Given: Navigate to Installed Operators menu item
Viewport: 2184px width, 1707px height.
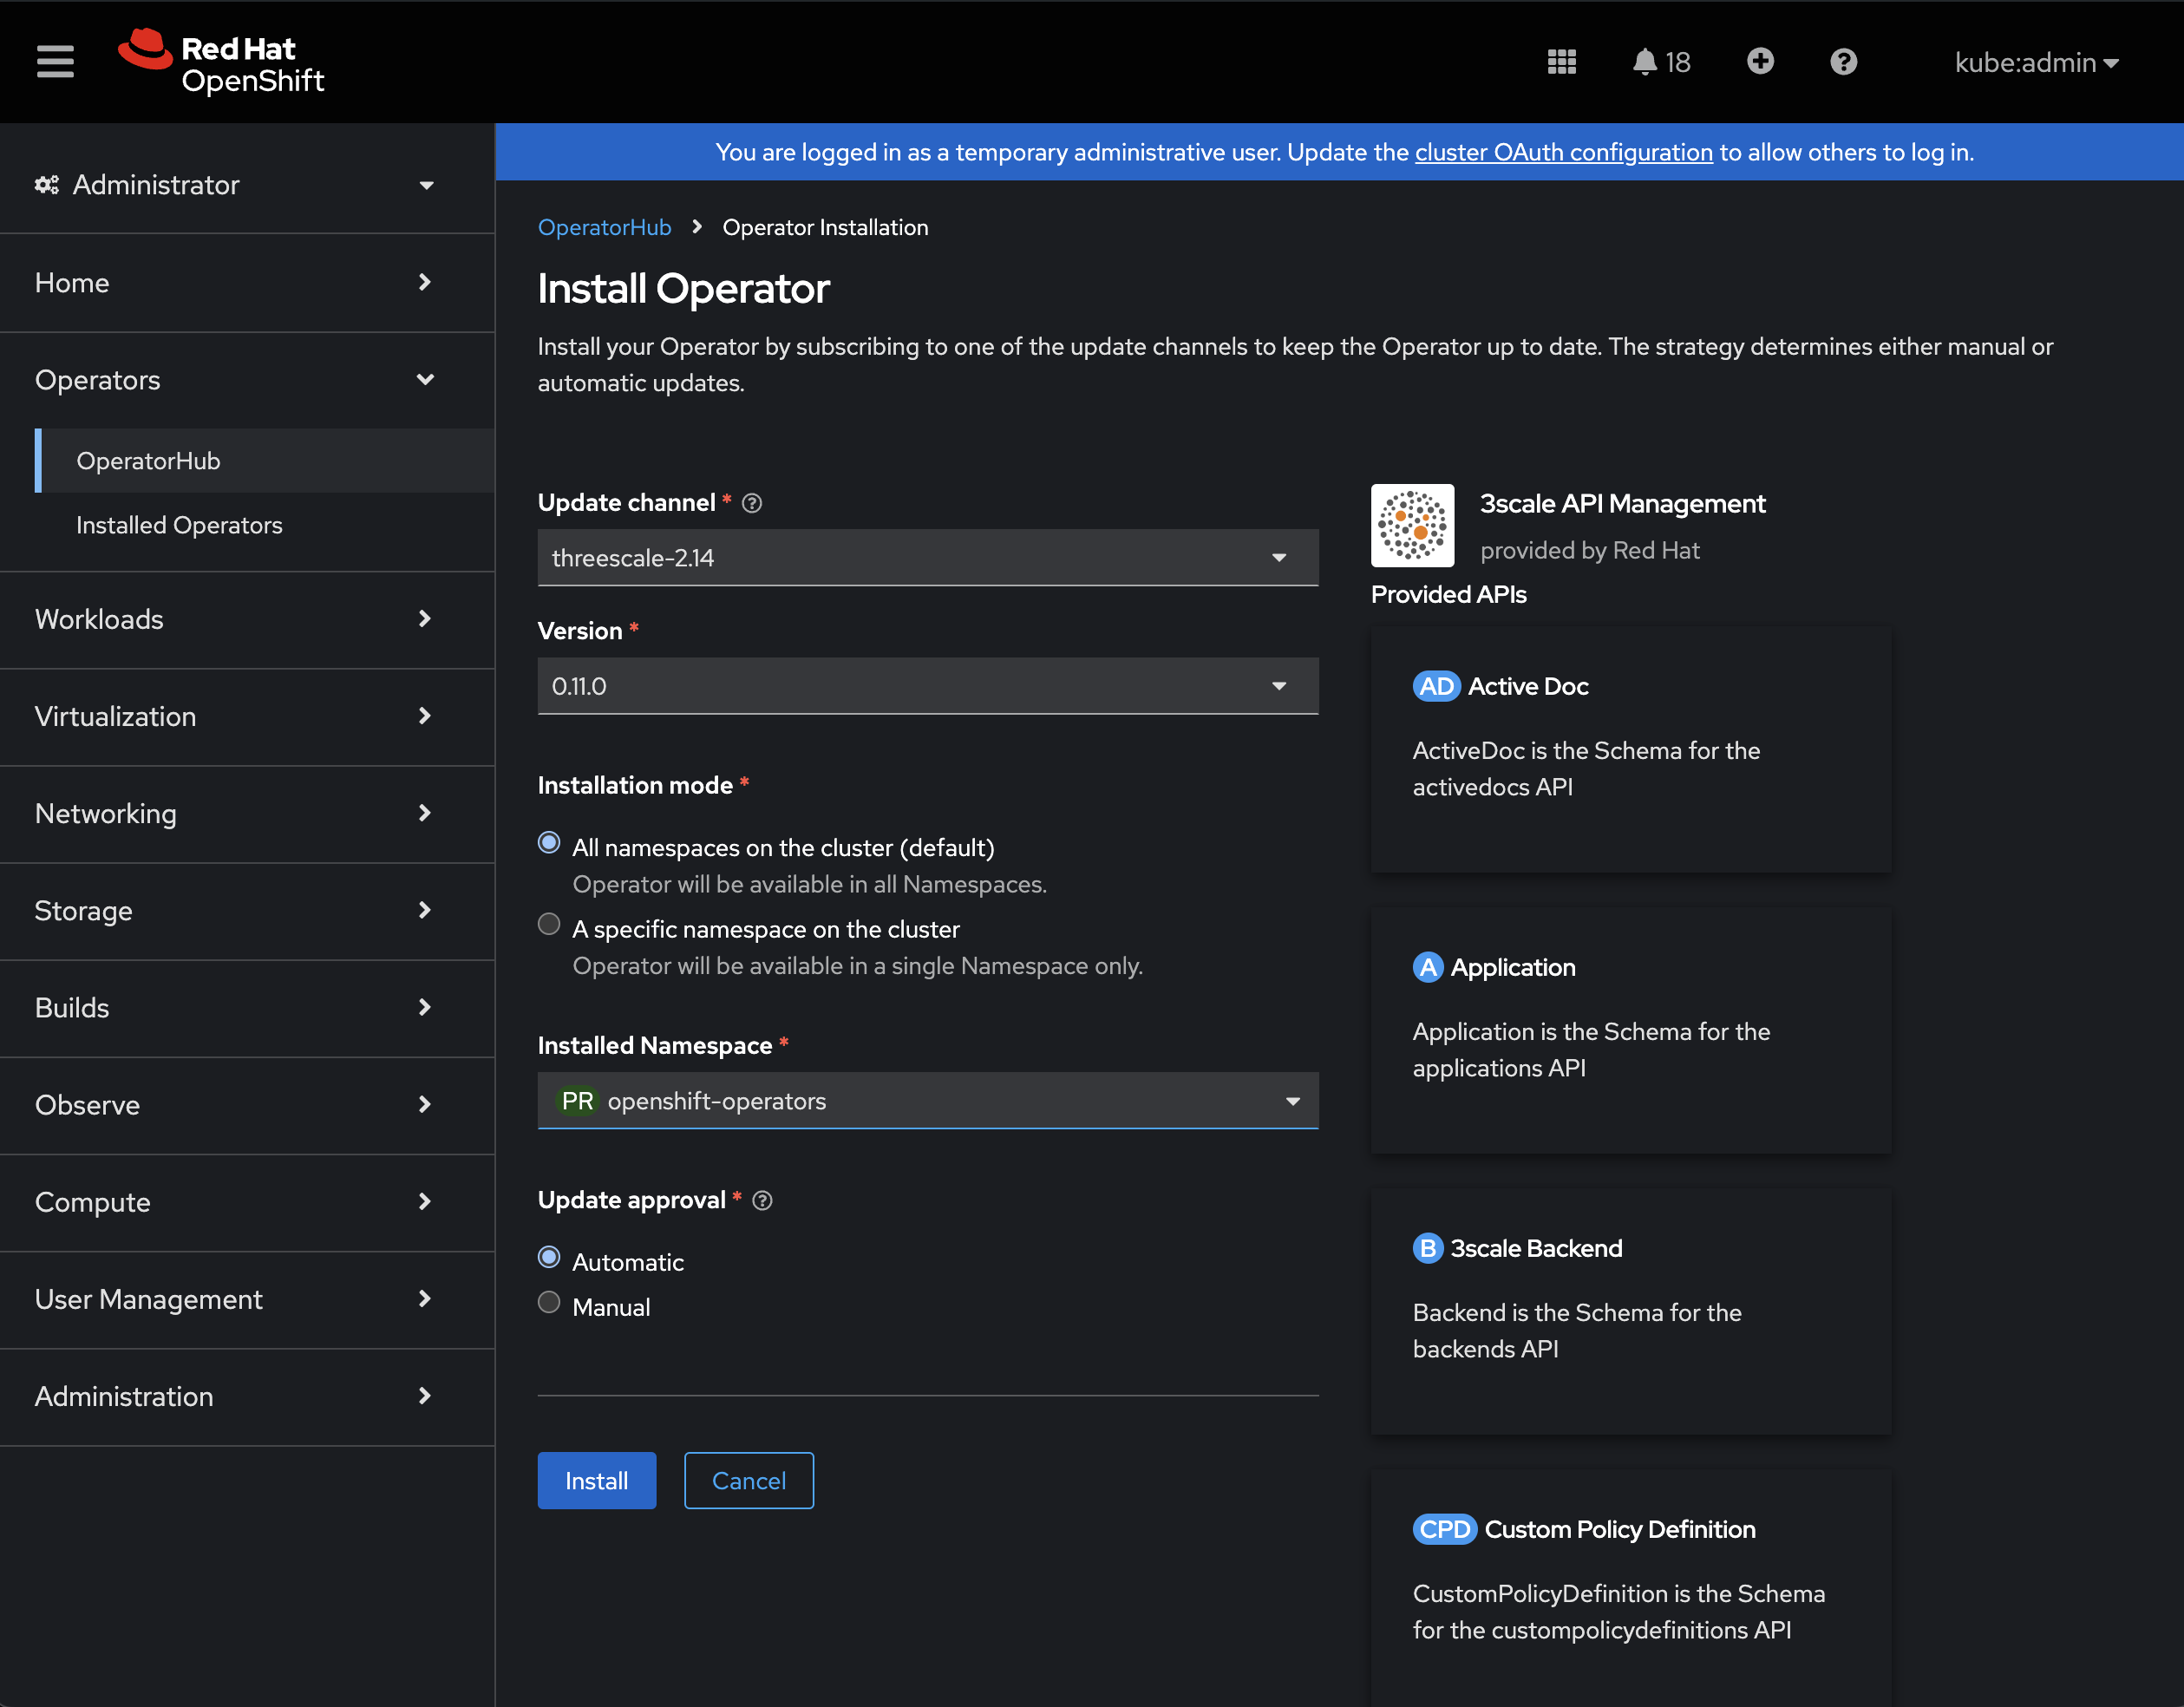Looking at the screenshot, I should [179, 526].
